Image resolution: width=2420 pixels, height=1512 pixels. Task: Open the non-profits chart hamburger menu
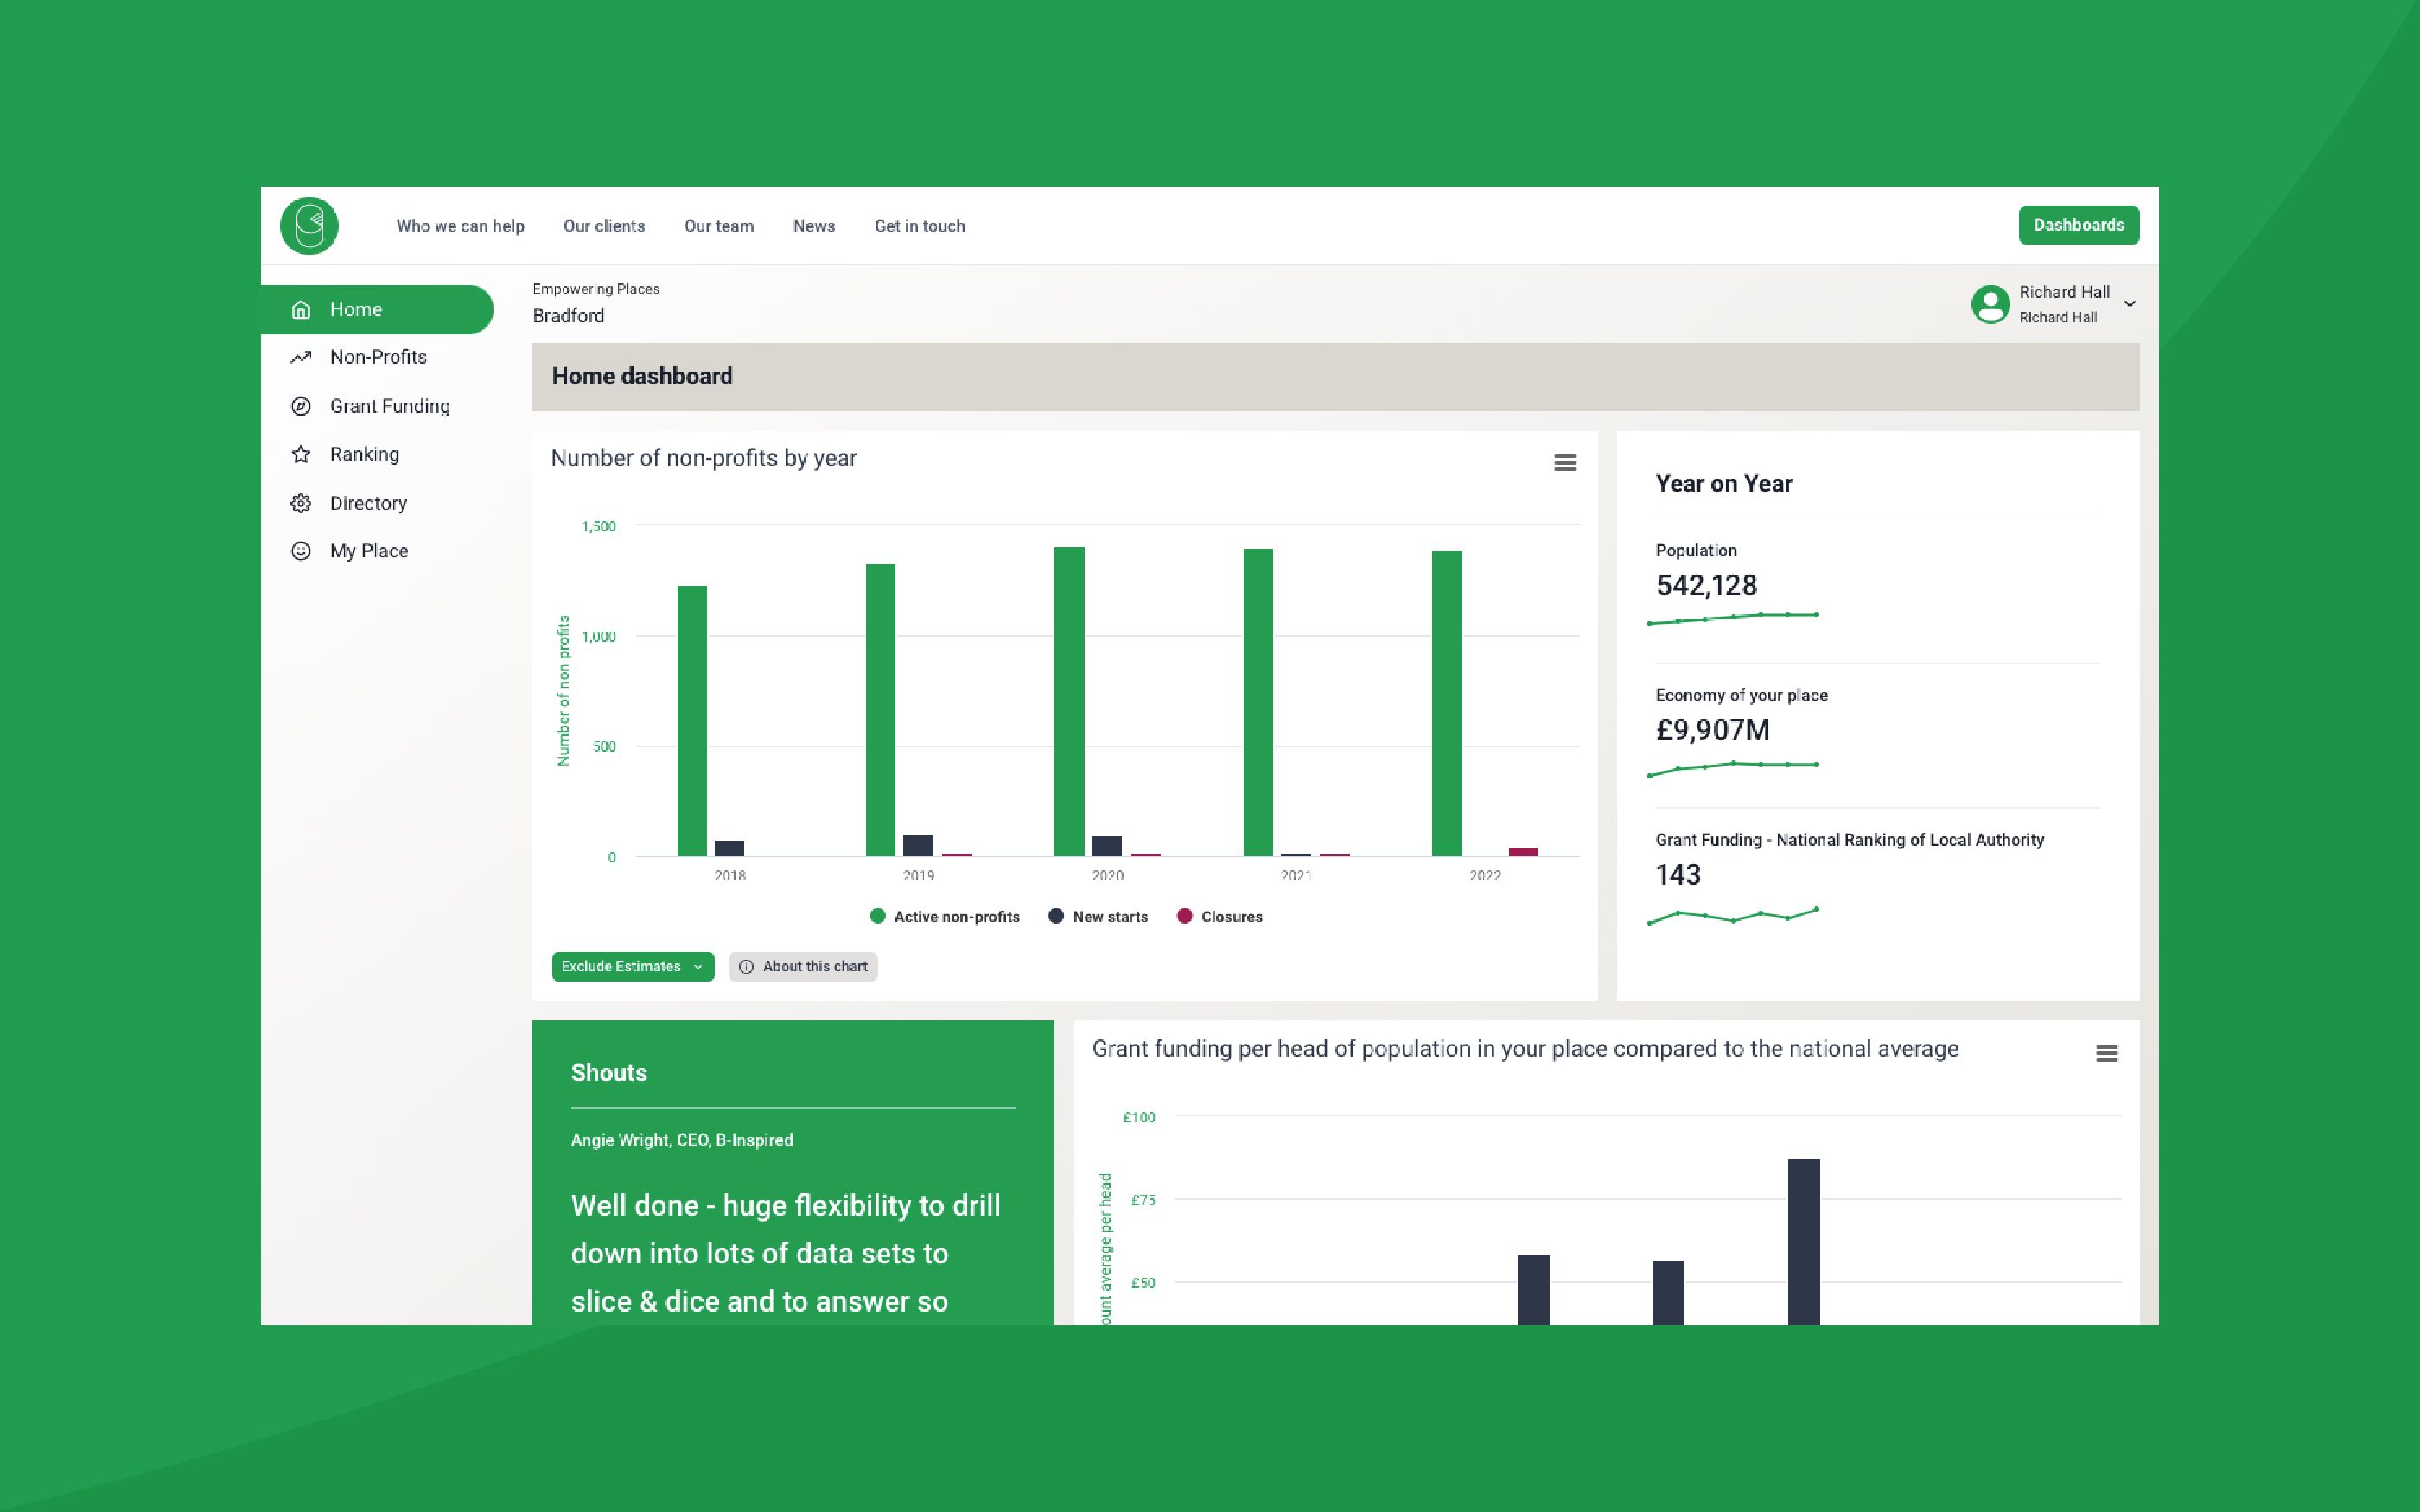1565,462
